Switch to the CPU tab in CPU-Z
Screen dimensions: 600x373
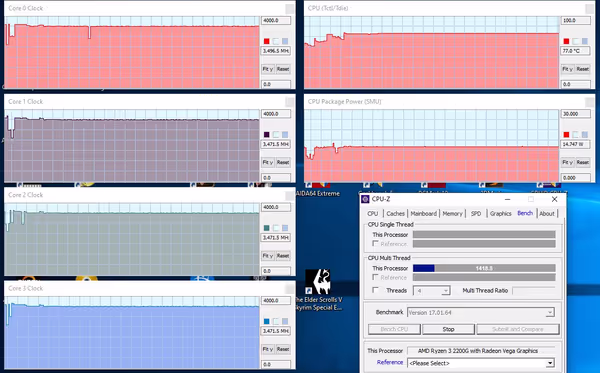pos(373,213)
